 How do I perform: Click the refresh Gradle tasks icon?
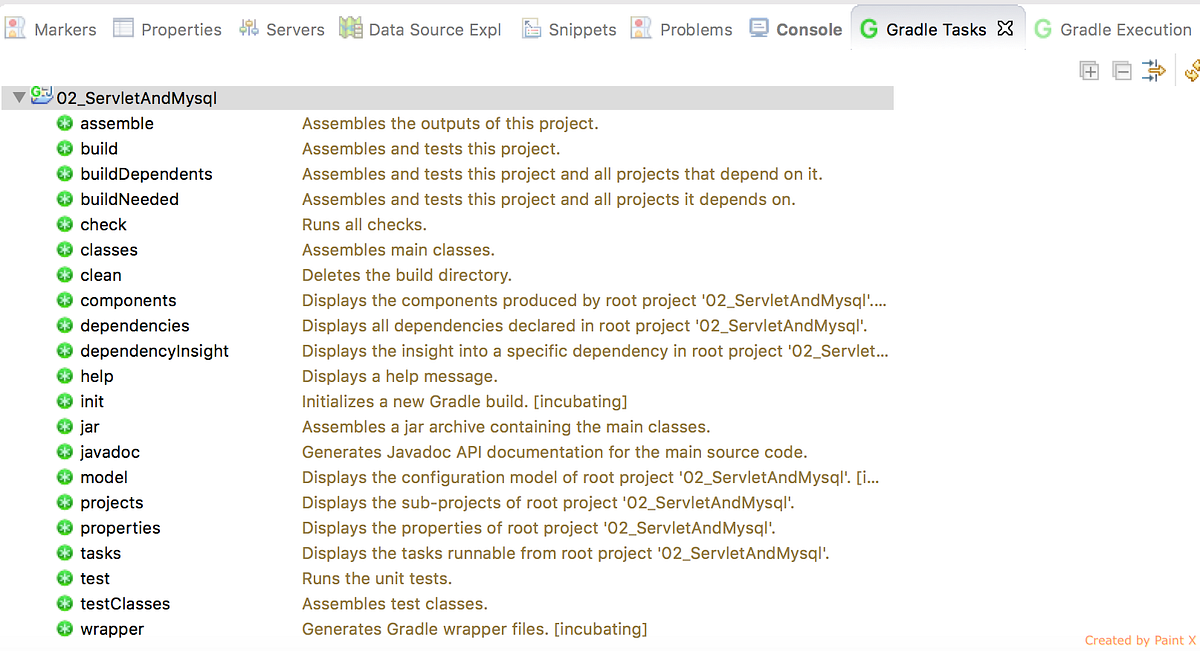(1193, 70)
